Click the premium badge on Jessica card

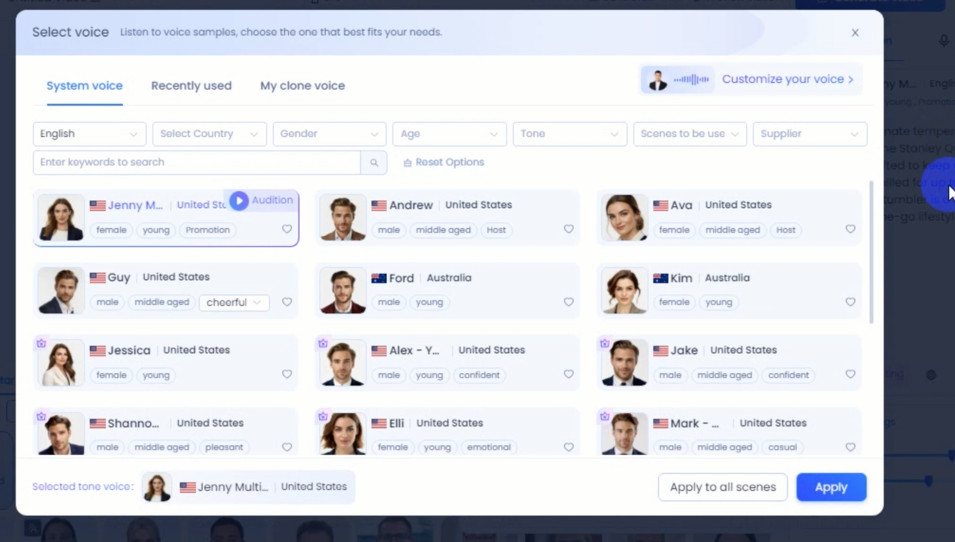(x=41, y=343)
